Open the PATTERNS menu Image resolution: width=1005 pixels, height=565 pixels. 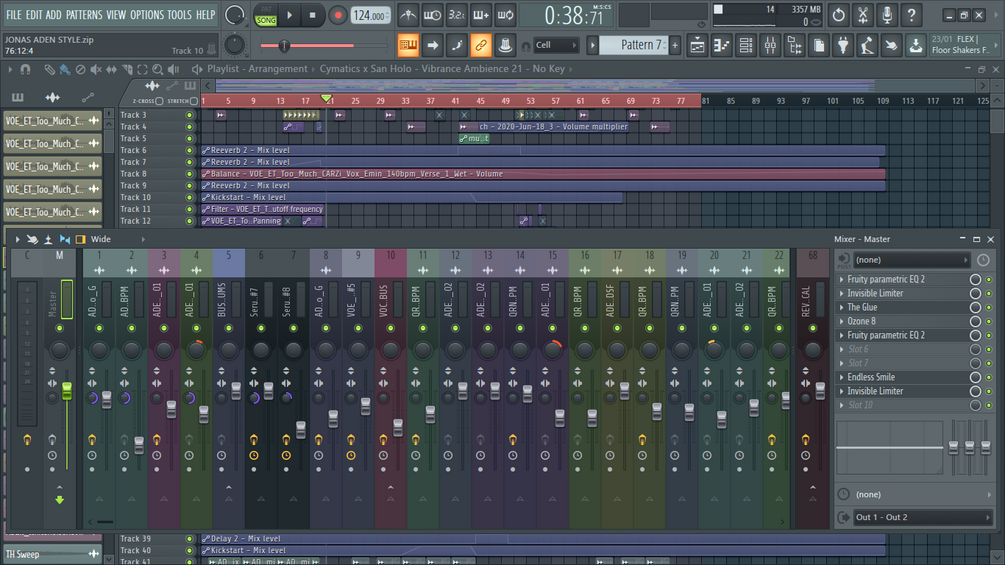pyautogui.click(x=84, y=15)
